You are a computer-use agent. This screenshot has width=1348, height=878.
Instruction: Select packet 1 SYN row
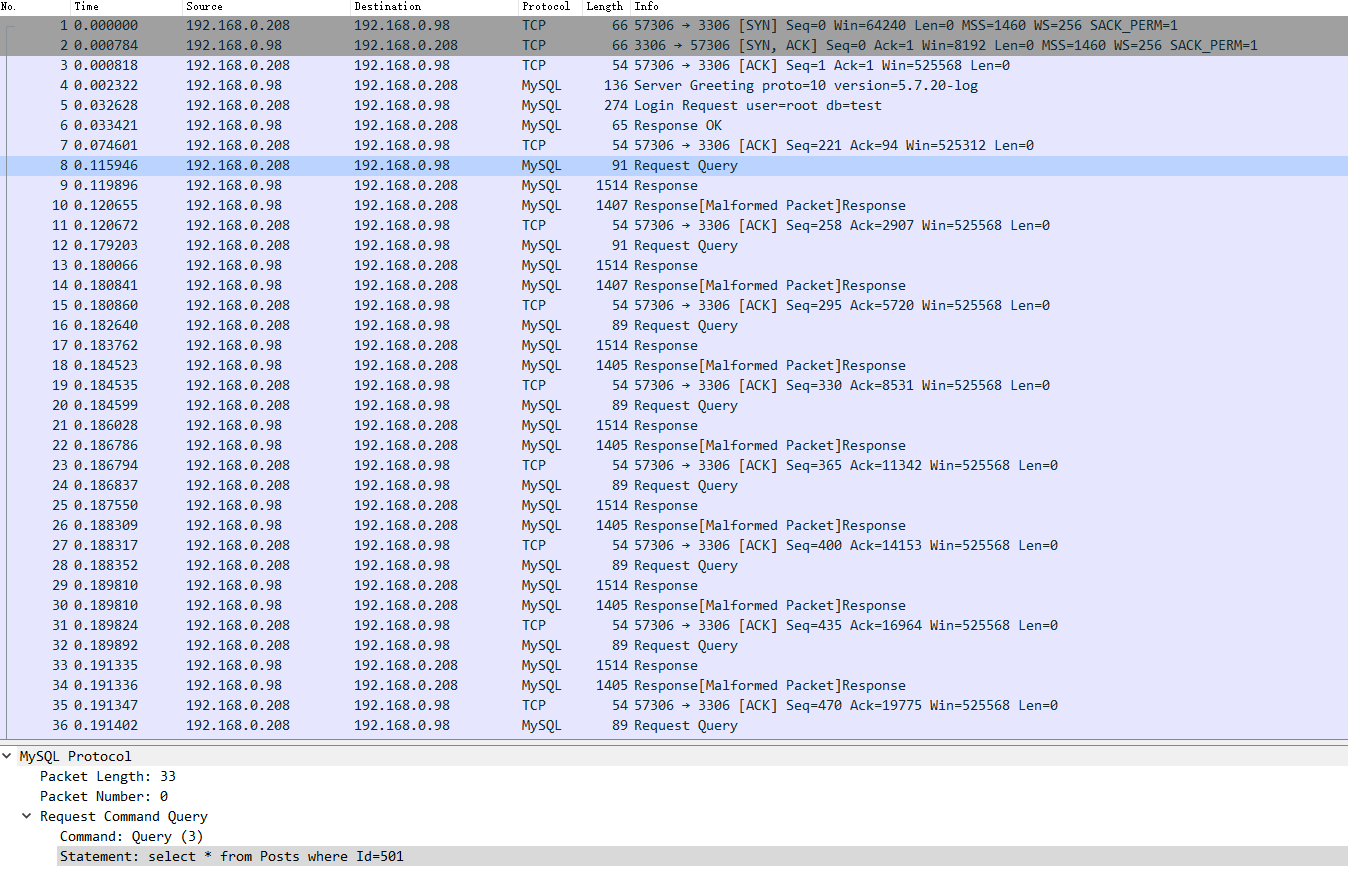(674, 25)
